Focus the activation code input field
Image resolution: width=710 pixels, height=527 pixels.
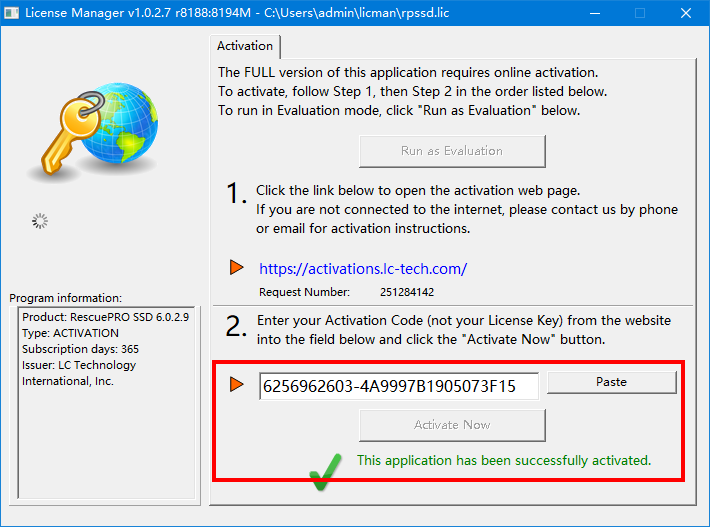click(399, 386)
